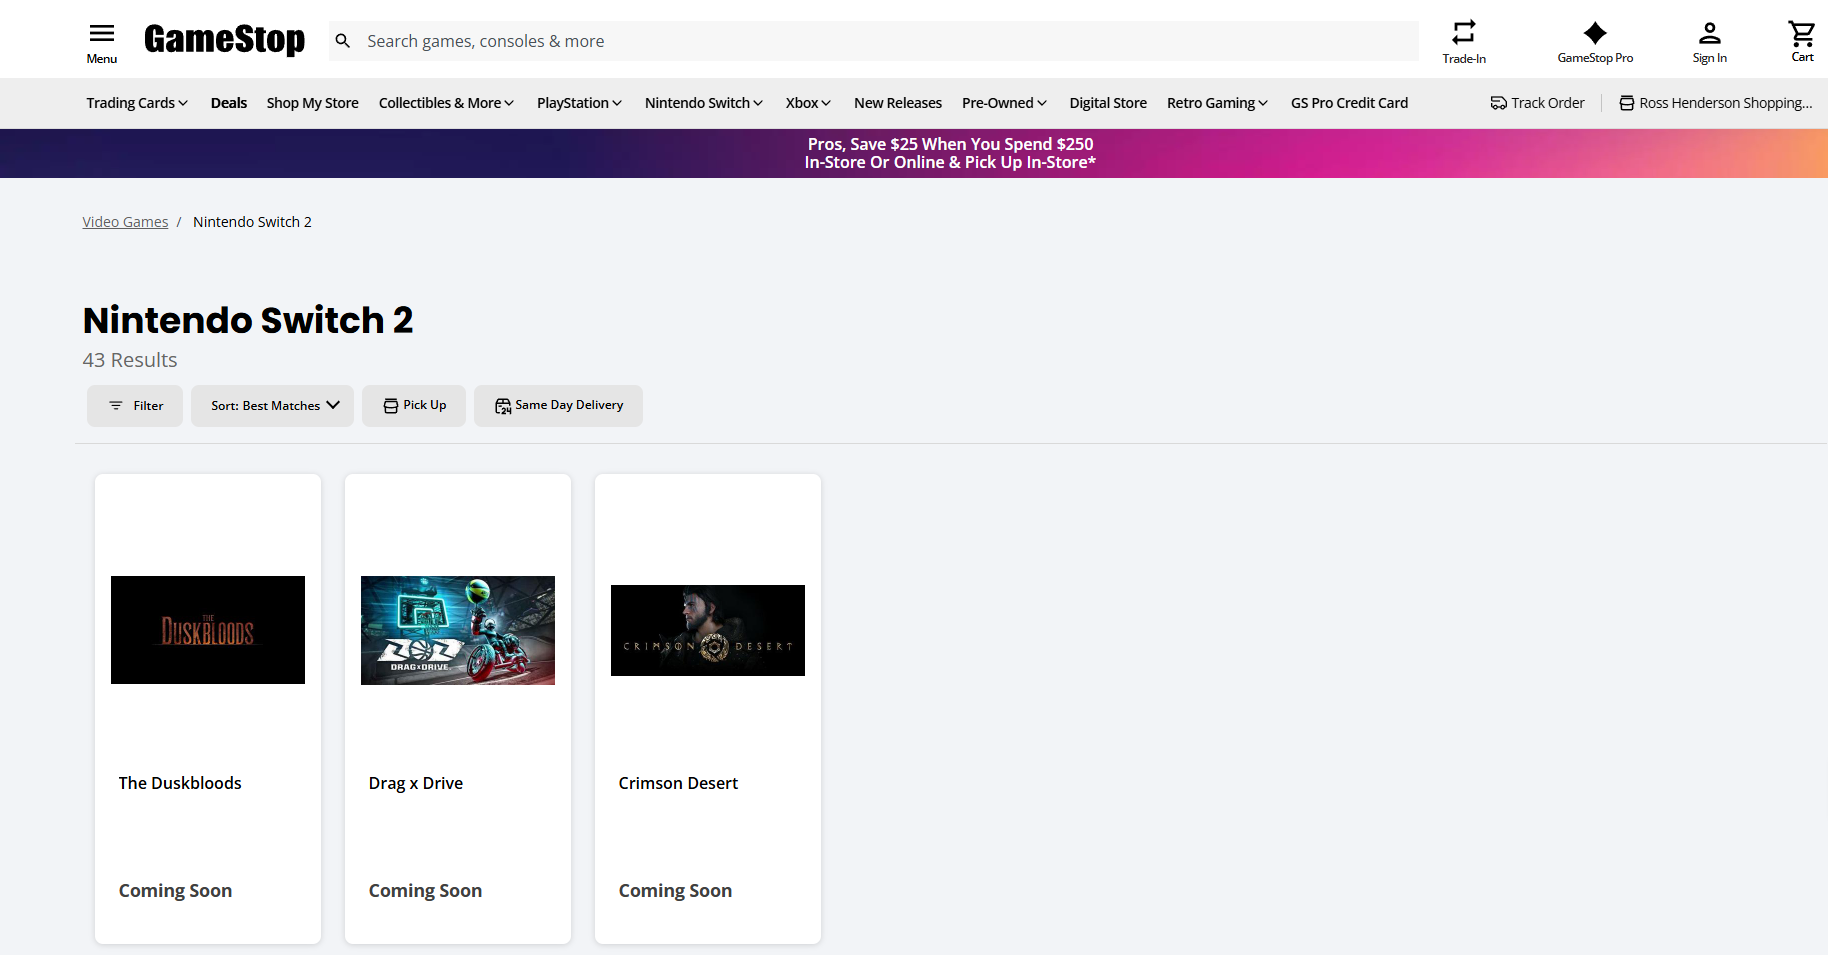Click the 43 Results text
Viewport: 1828px width, 955px height.
tap(130, 360)
